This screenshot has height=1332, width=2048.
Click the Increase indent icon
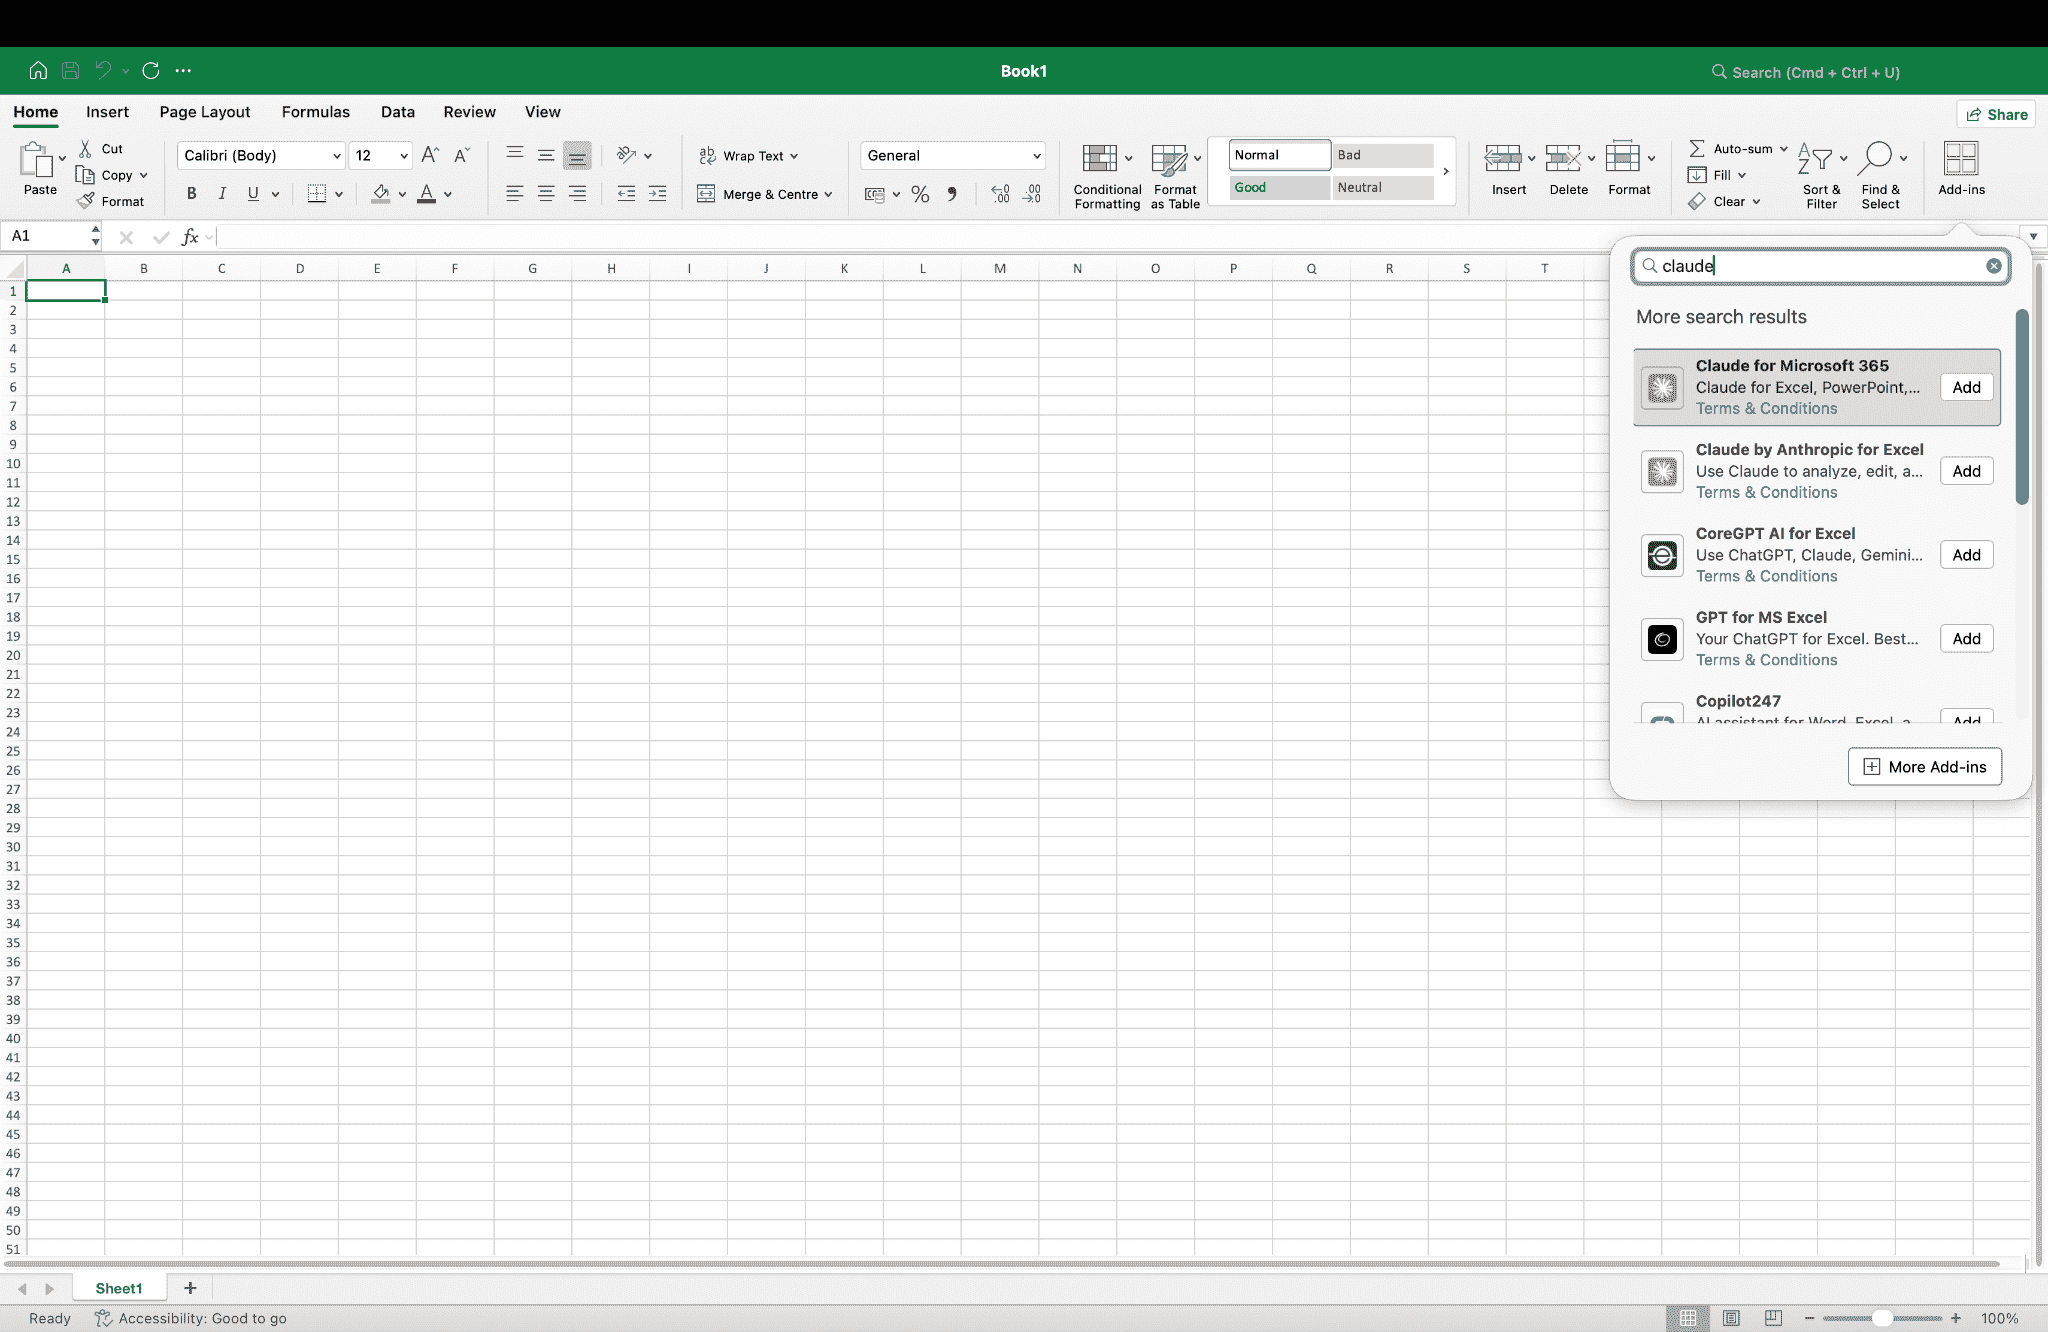657,194
